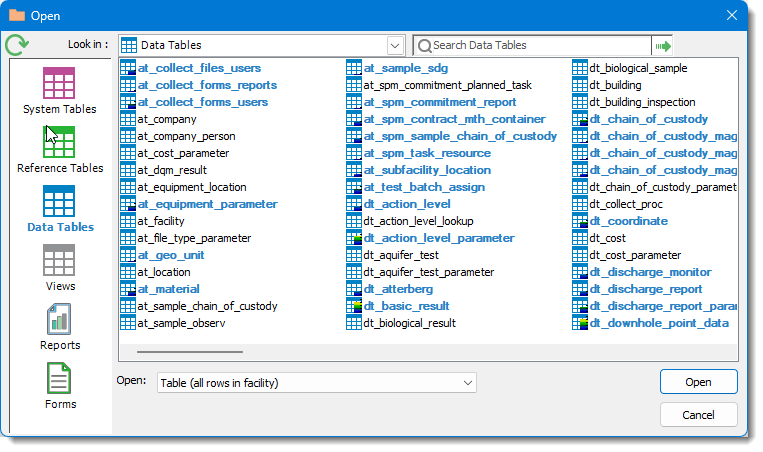Click the icon next to dt_downhole_point_data
Viewport: 763px width, 452px height.
point(580,323)
